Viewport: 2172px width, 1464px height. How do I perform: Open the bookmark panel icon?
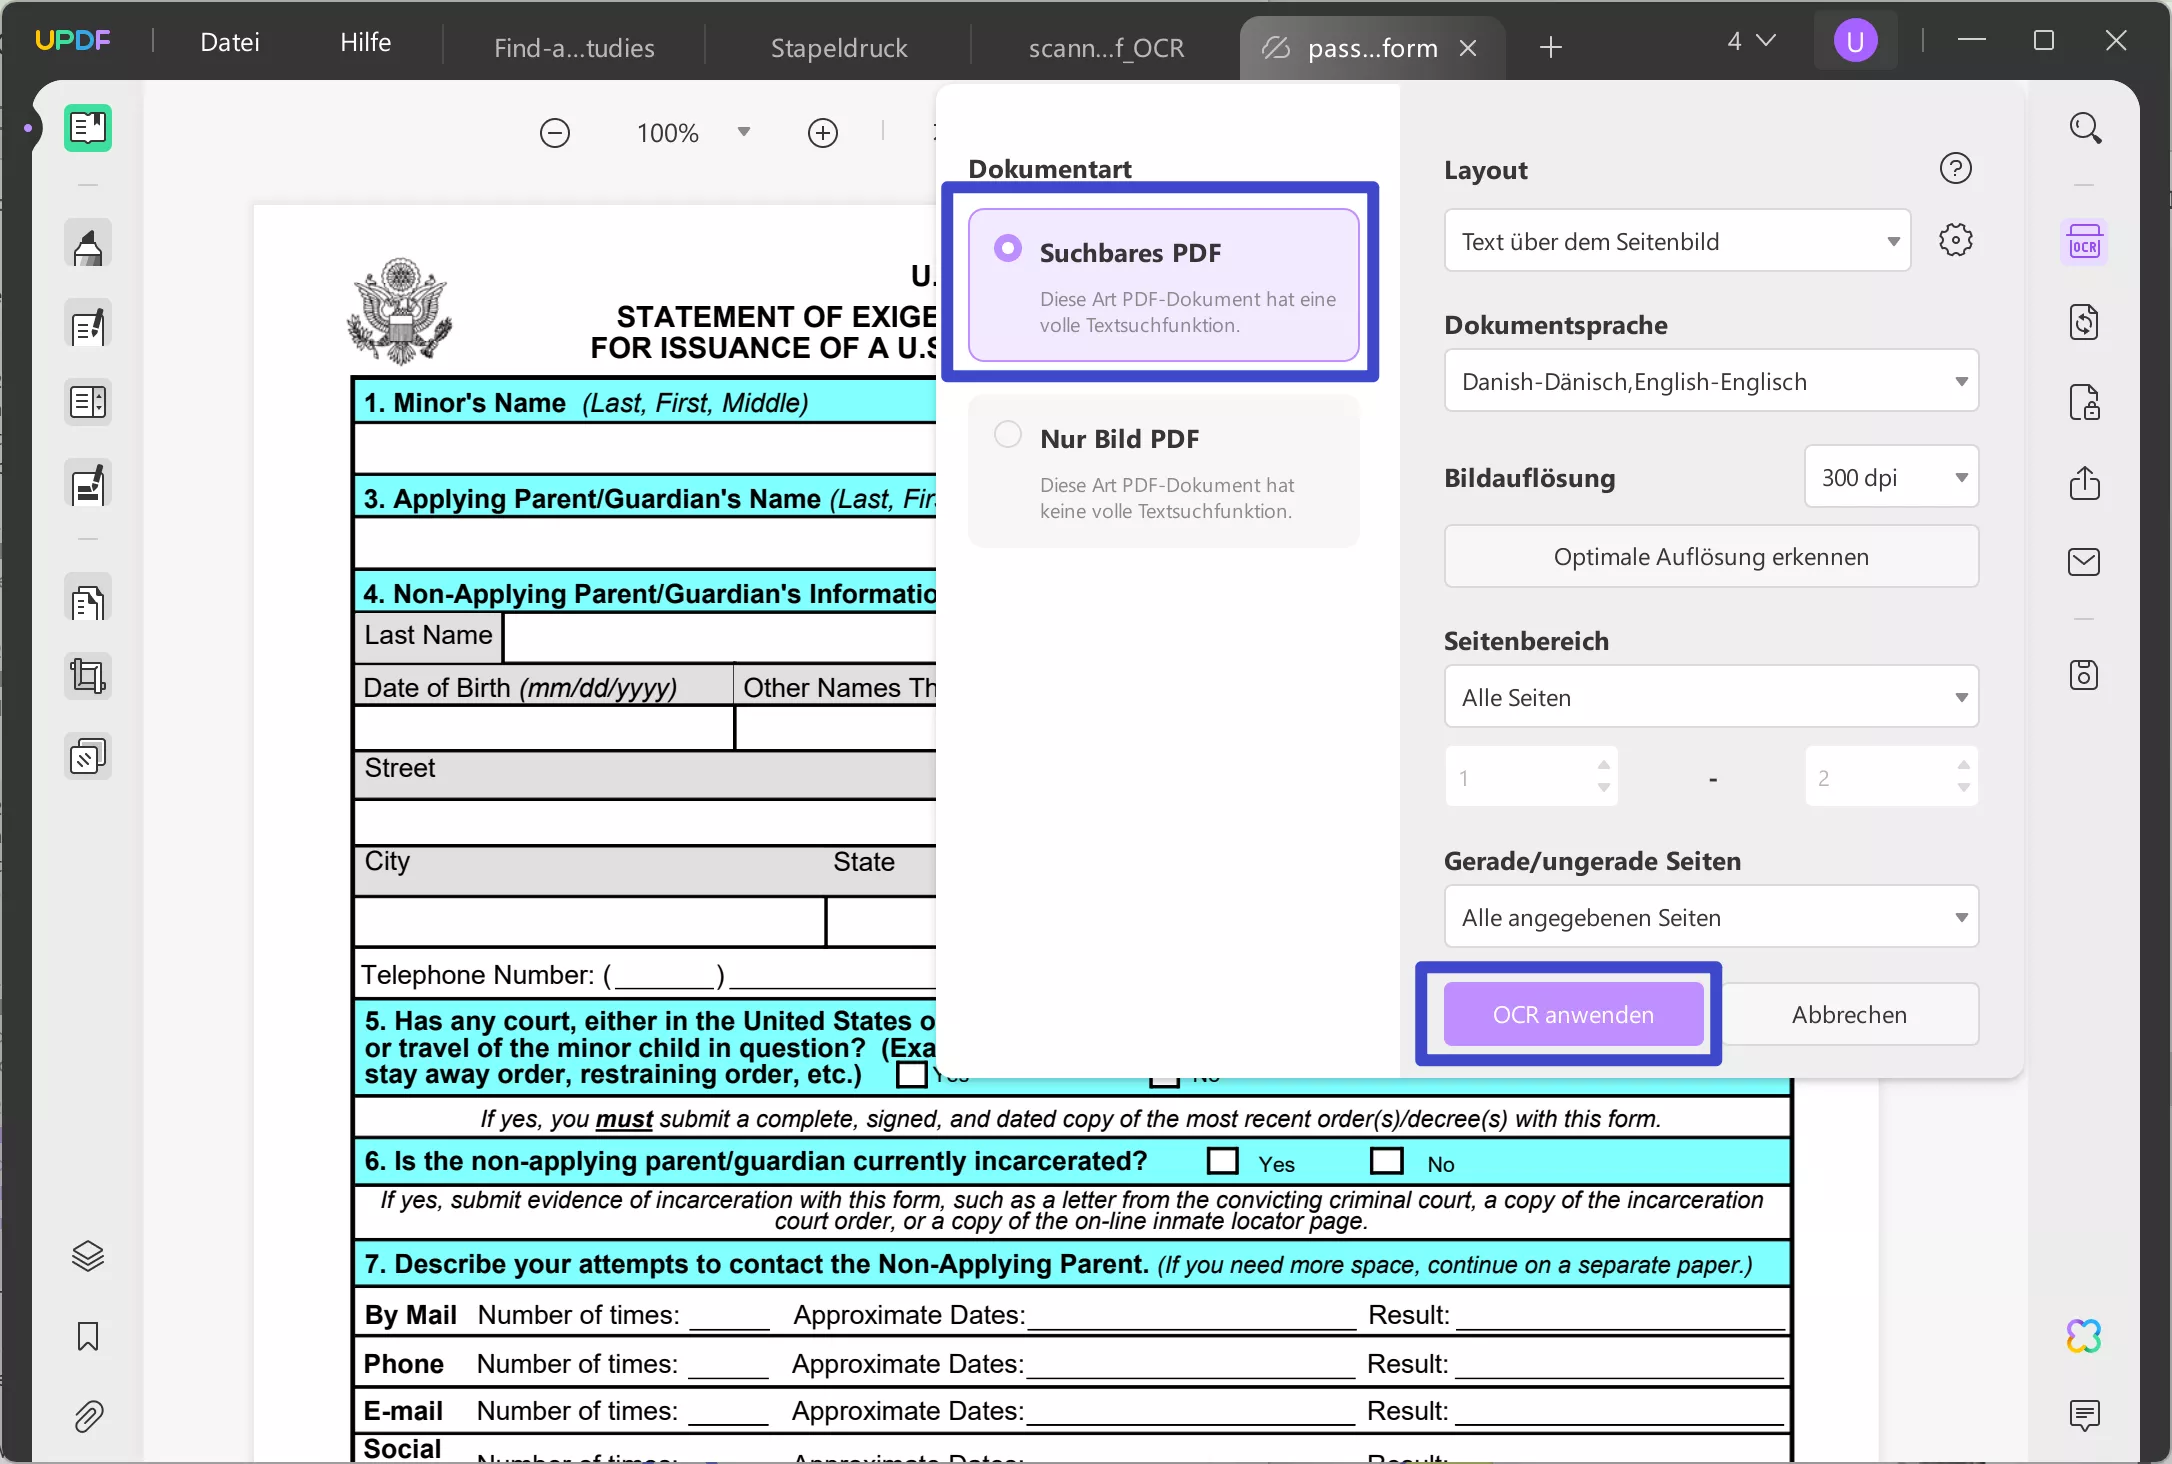88,1336
